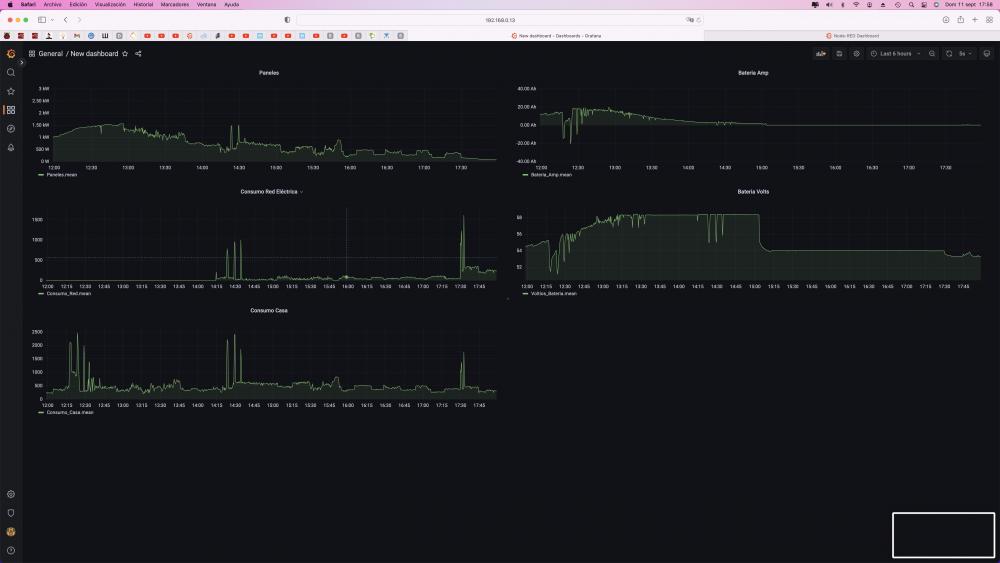Open Alerting bell in the sidebar

pyautogui.click(x=11, y=147)
